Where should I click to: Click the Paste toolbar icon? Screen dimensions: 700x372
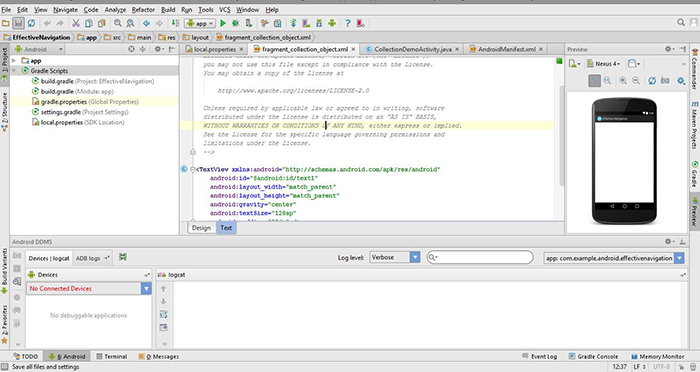coord(101,23)
